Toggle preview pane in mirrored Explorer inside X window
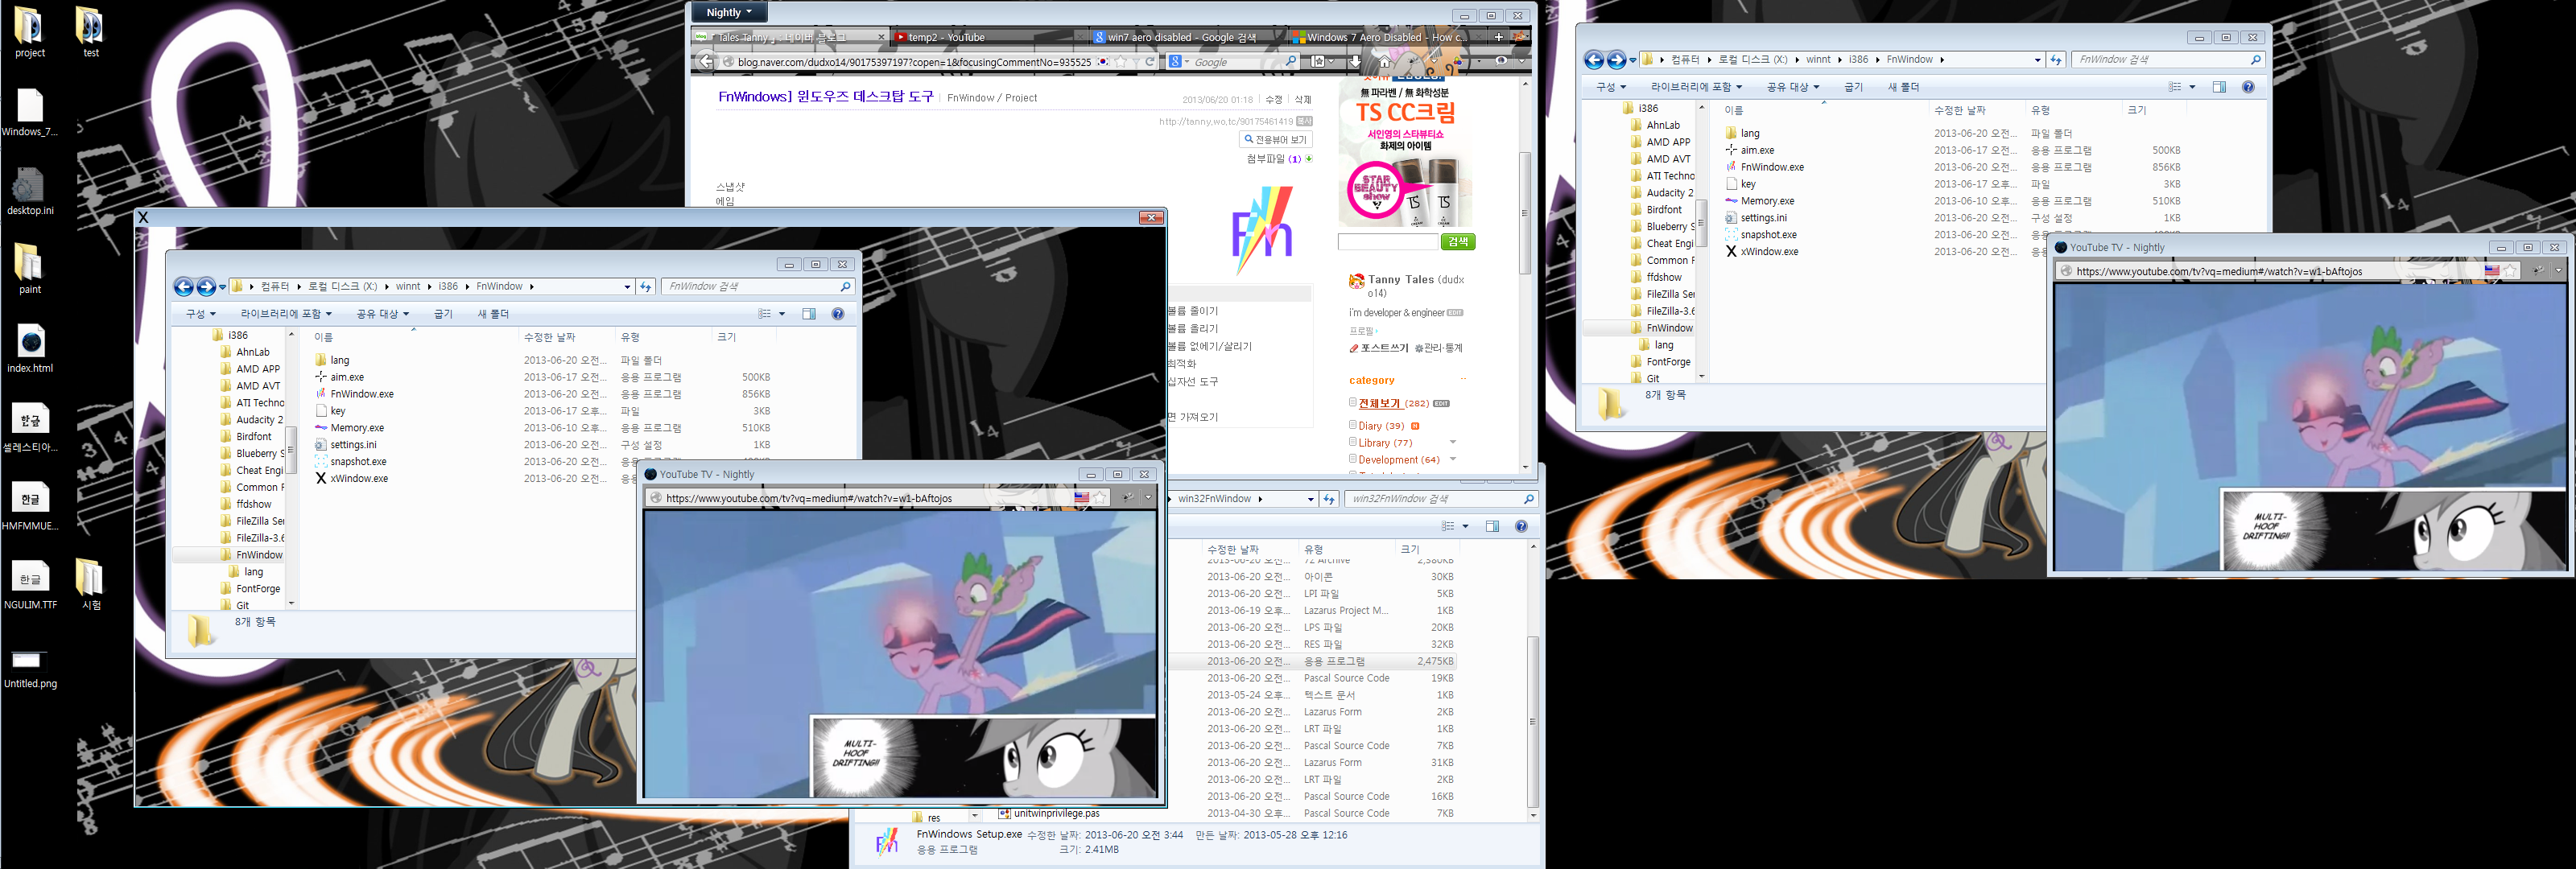 tap(809, 314)
